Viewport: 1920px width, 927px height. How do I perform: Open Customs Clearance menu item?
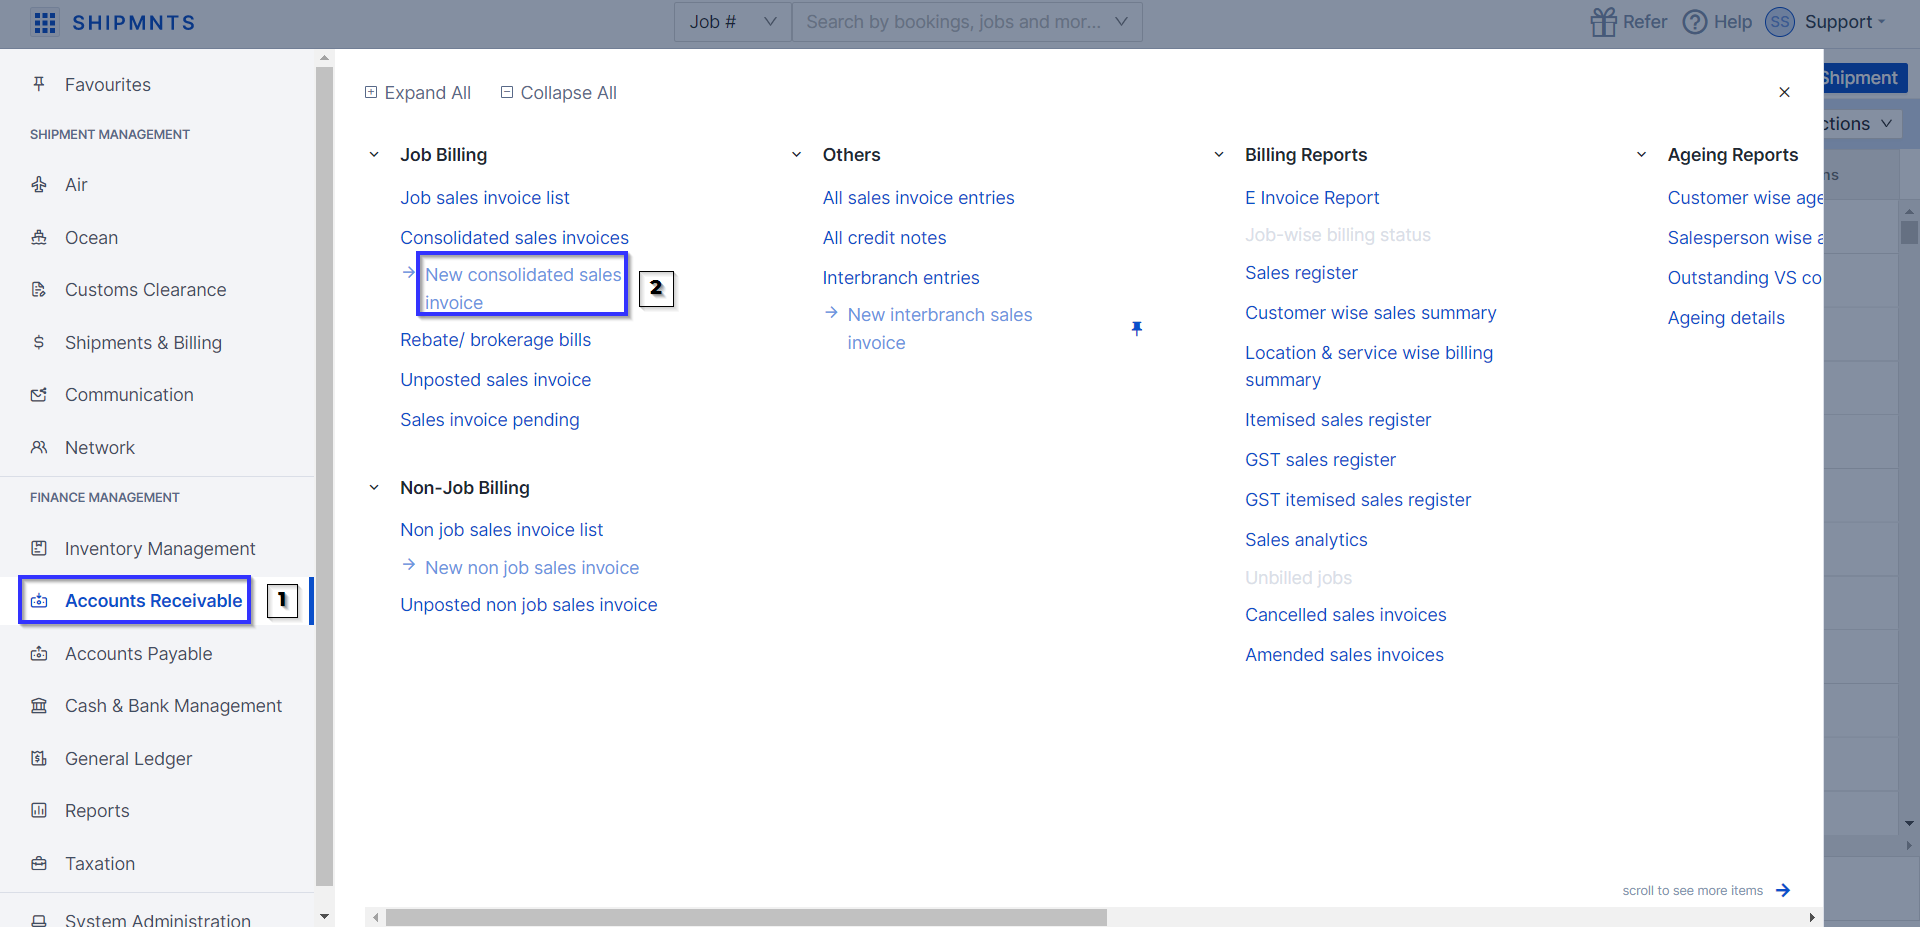(x=145, y=289)
